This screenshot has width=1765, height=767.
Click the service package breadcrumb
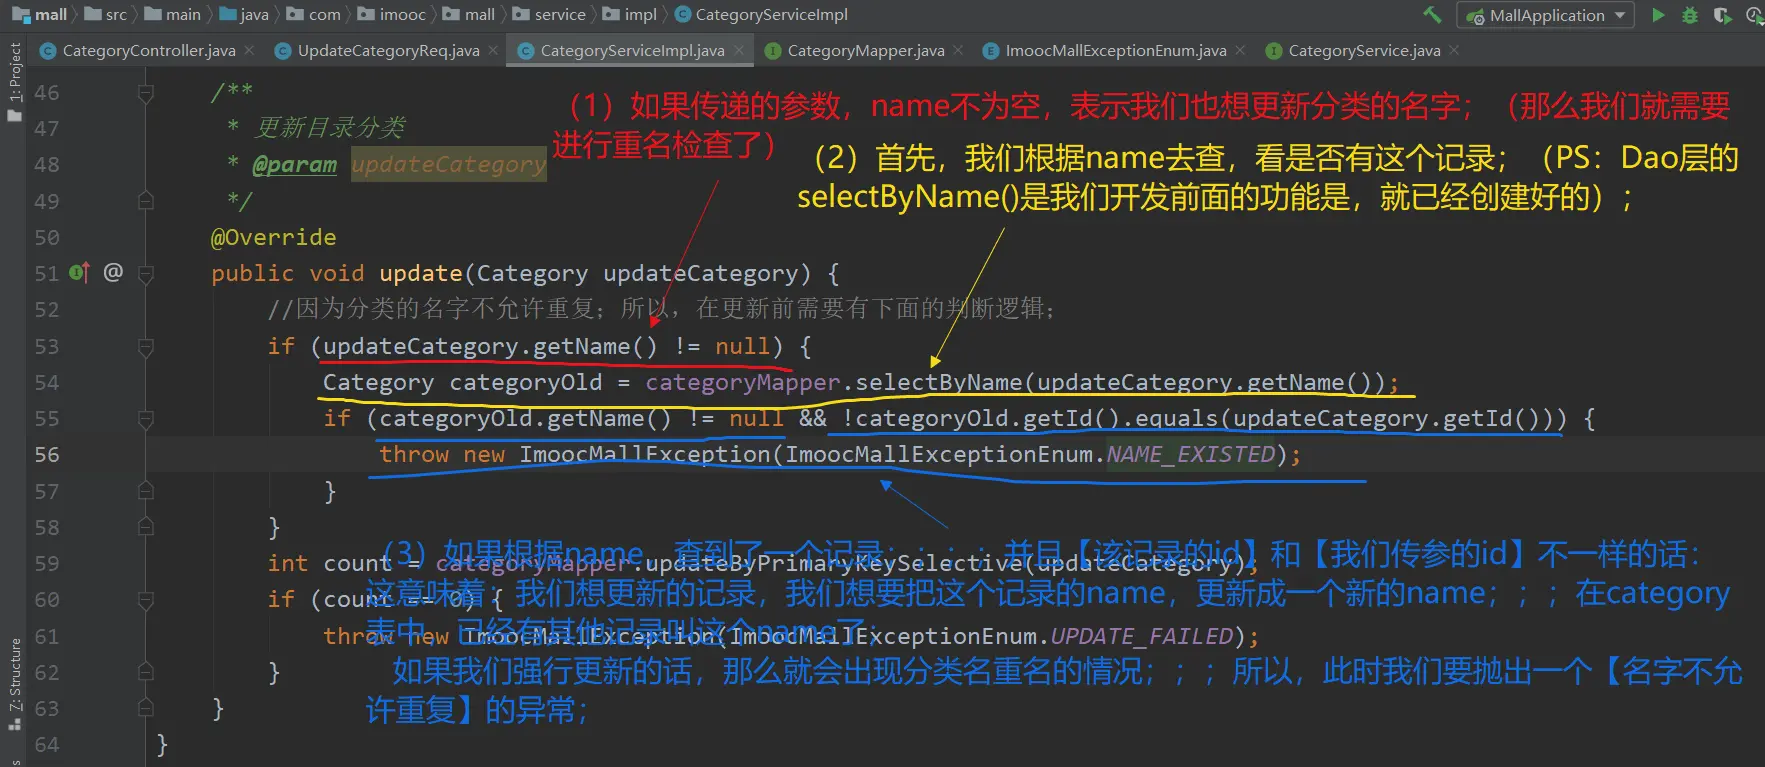click(x=549, y=15)
